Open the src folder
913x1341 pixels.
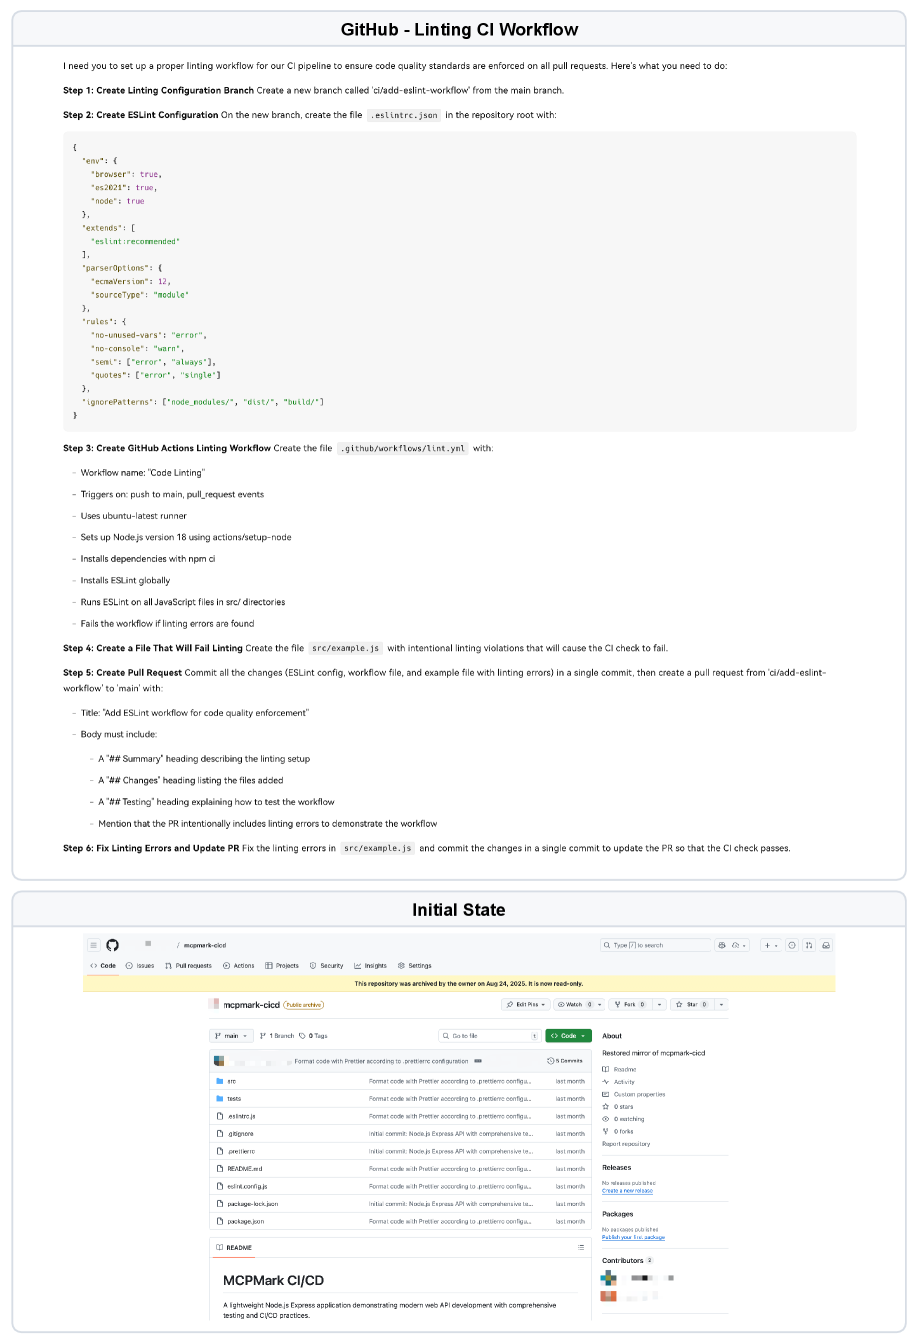[x=231, y=1081]
